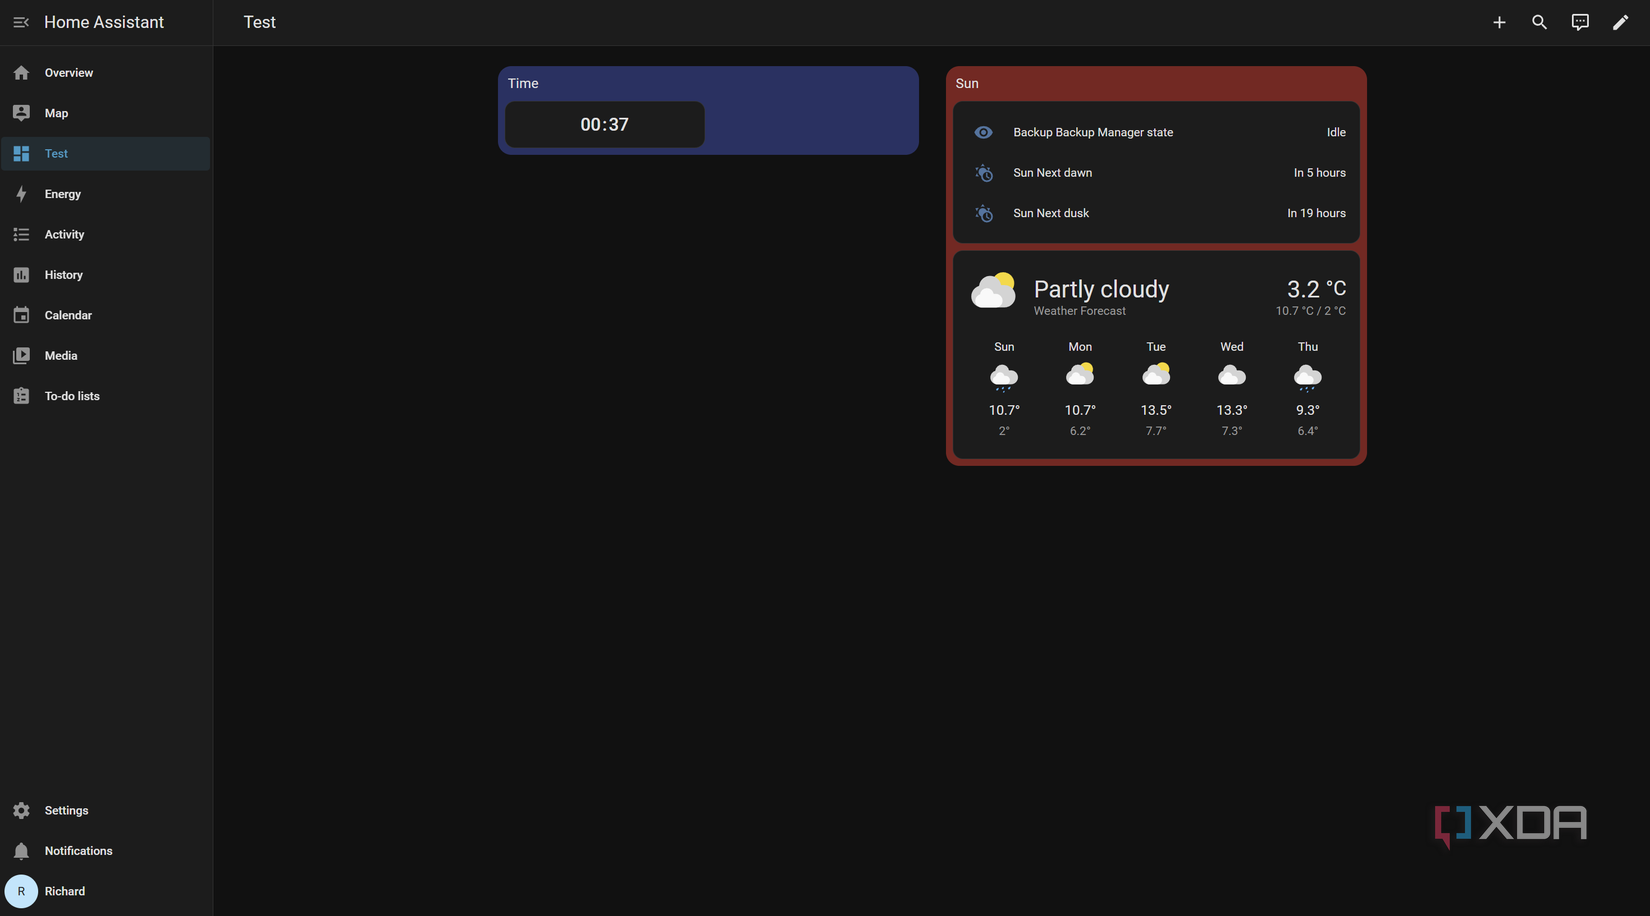Open the Calendar sidebar icon
The height and width of the screenshot is (916, 1650).
tap(21, 315)
